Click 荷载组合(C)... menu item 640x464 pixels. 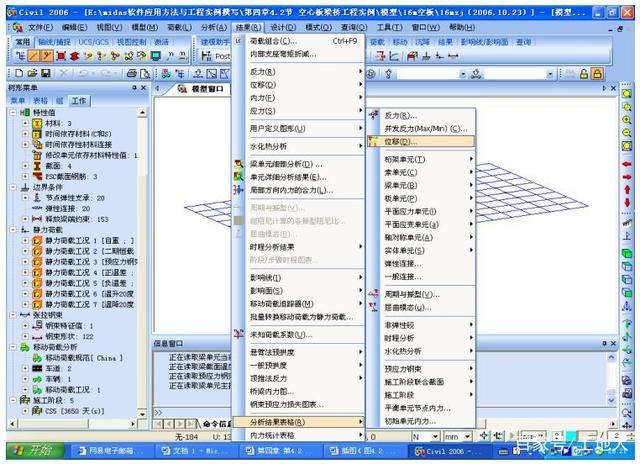tap(298, 41)
